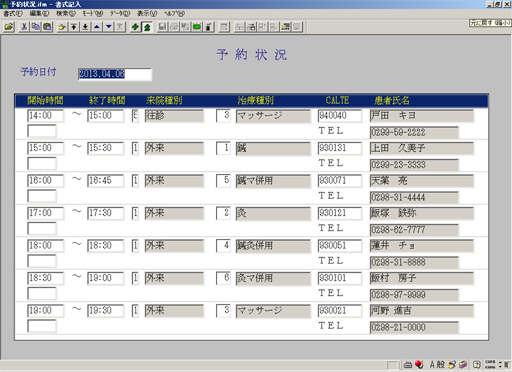
Task: Open the ﾃﾞｰﾀ(D) menu
Action: (120, 14)
